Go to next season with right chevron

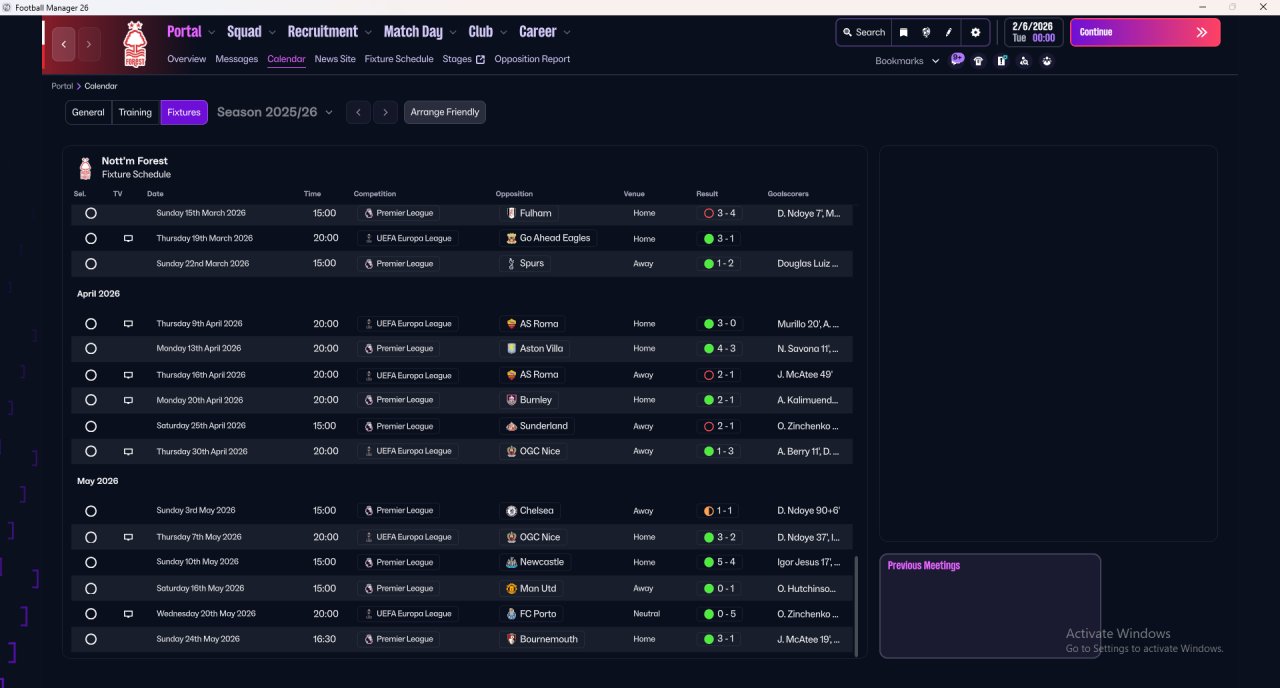coord(386,112)
